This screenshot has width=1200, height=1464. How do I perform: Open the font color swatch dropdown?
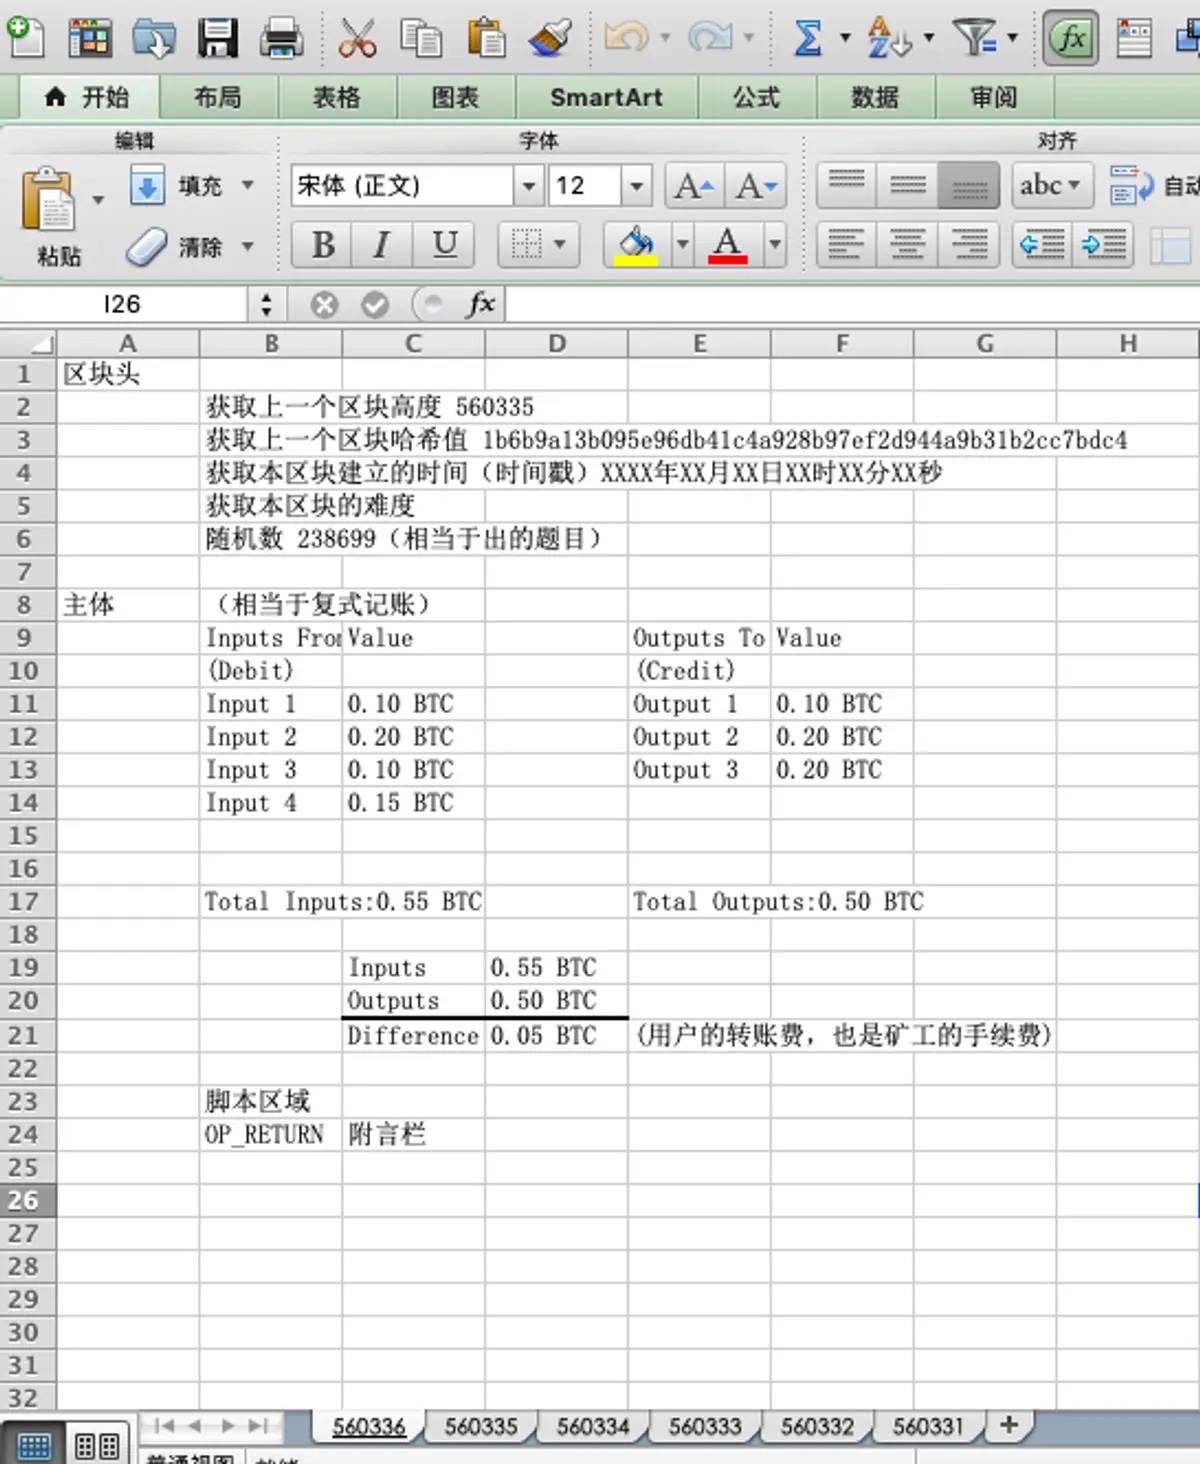(x=773, y=244)
